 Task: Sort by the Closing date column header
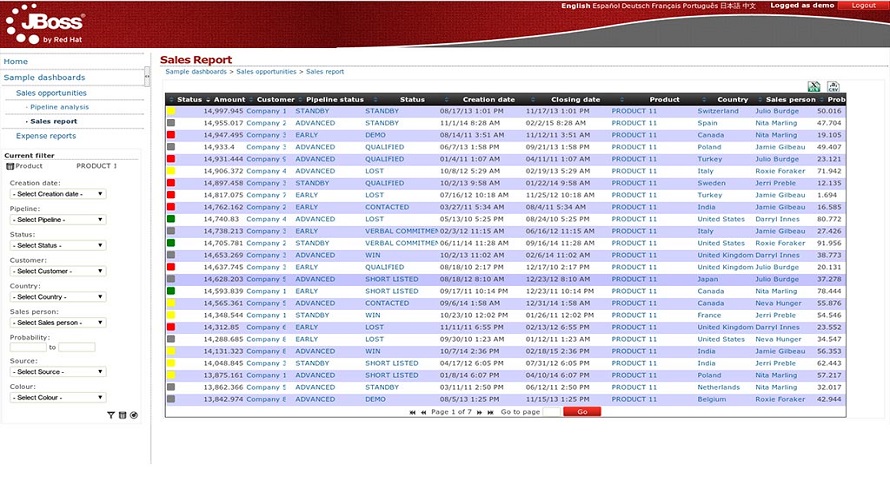point(575,99)
